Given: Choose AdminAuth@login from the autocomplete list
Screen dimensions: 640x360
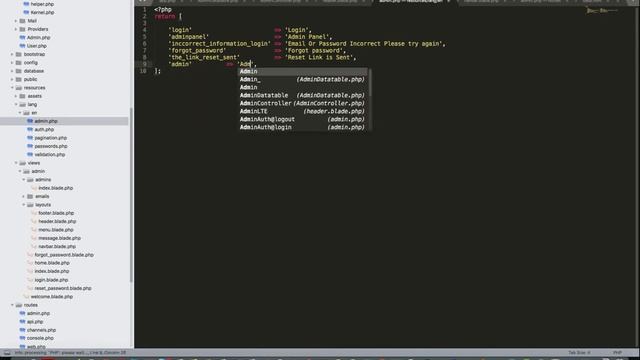Looking at the screenshot, I should point(303,127).
